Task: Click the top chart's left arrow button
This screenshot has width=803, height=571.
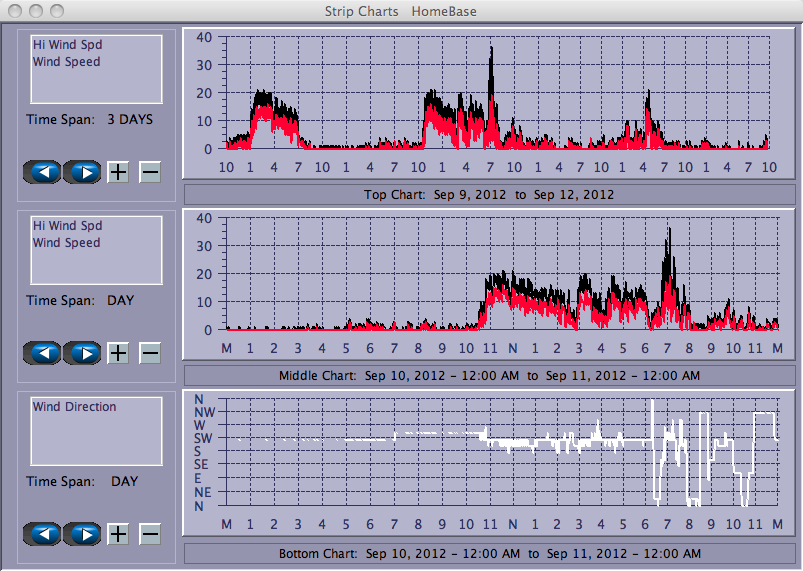Action: tap(42, 172)
